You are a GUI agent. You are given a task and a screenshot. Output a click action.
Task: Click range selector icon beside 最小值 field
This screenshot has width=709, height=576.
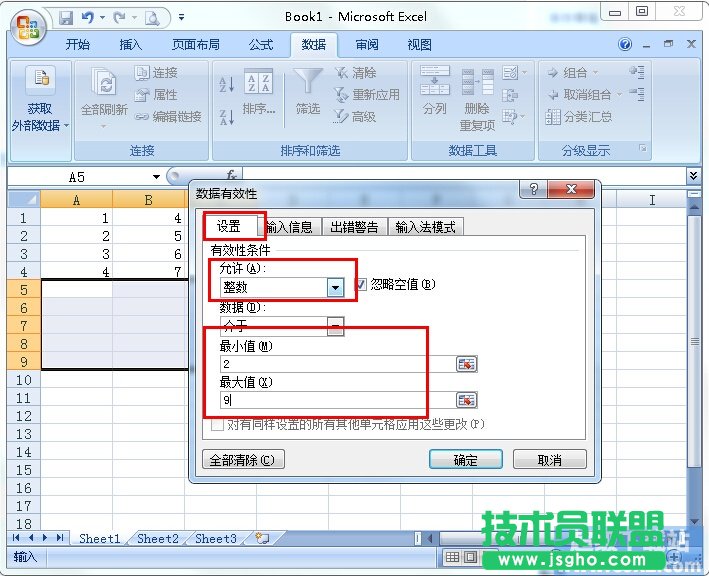pyautogui.click(x=467, y=364)
